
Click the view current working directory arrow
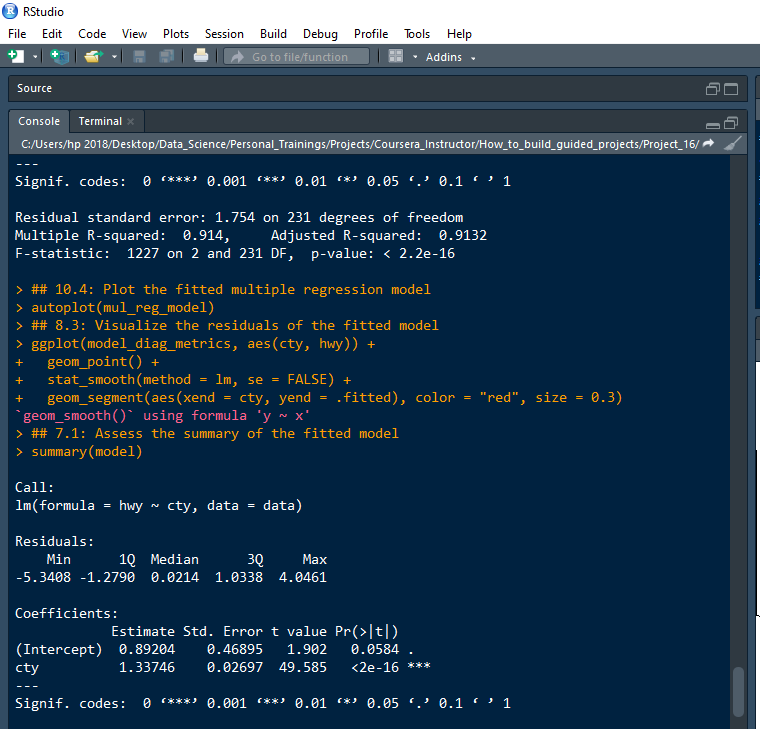(708, 143)
